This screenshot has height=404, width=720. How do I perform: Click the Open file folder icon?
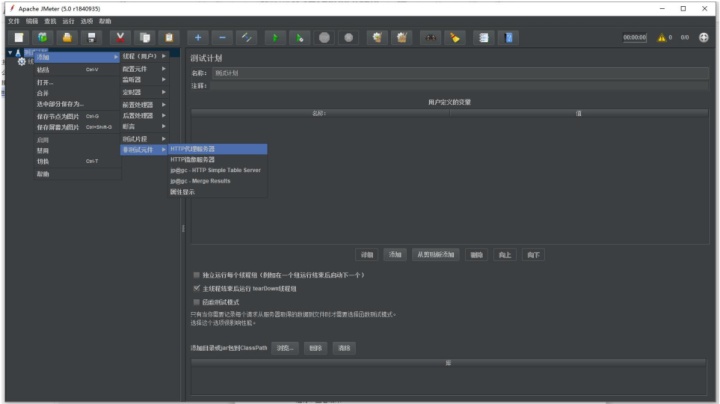click(x=67, y=38)
